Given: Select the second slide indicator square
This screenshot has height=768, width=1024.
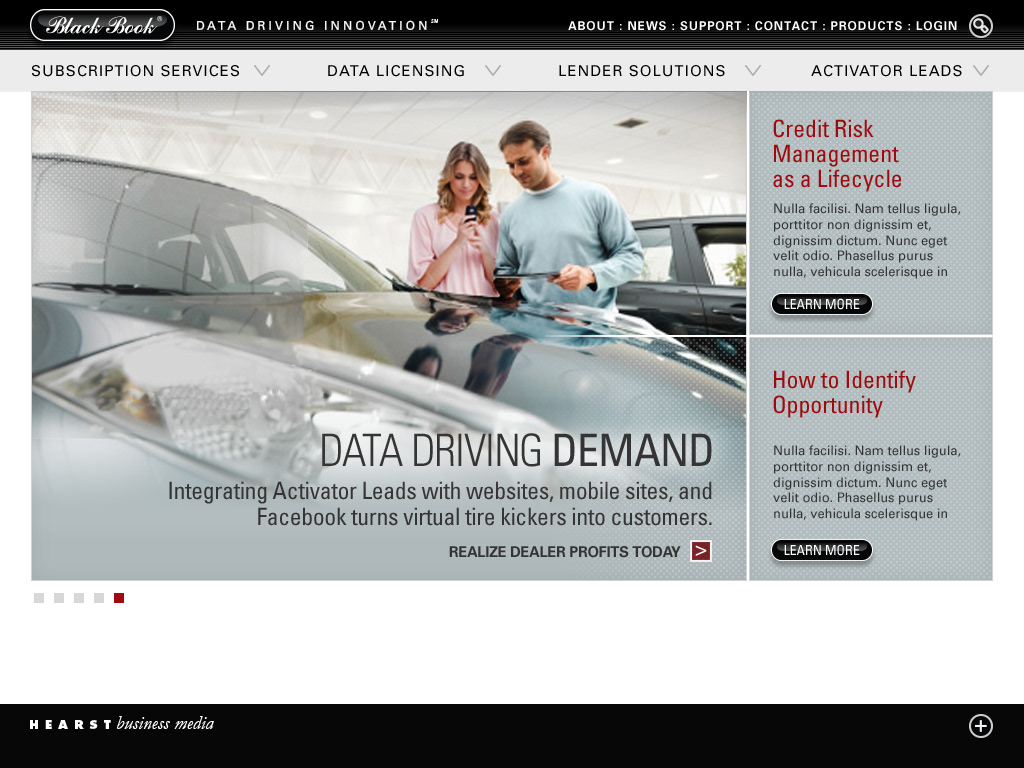Looking at the screenshot, I should click(59, 598).
